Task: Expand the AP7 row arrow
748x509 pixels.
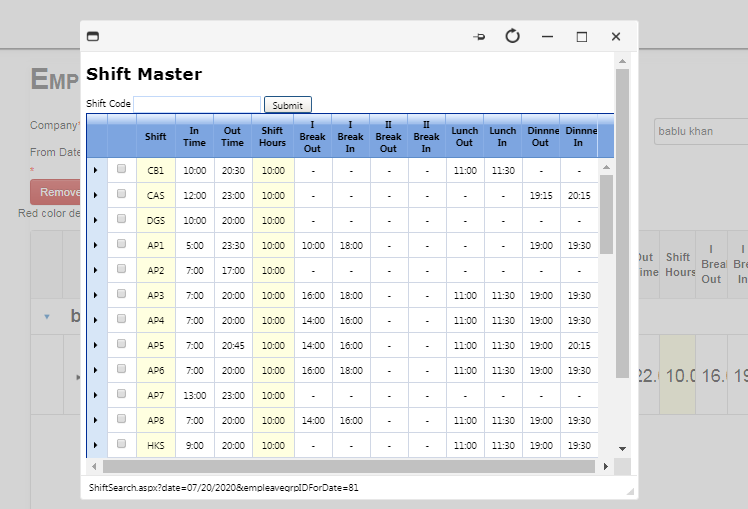Action: point(95,395)
